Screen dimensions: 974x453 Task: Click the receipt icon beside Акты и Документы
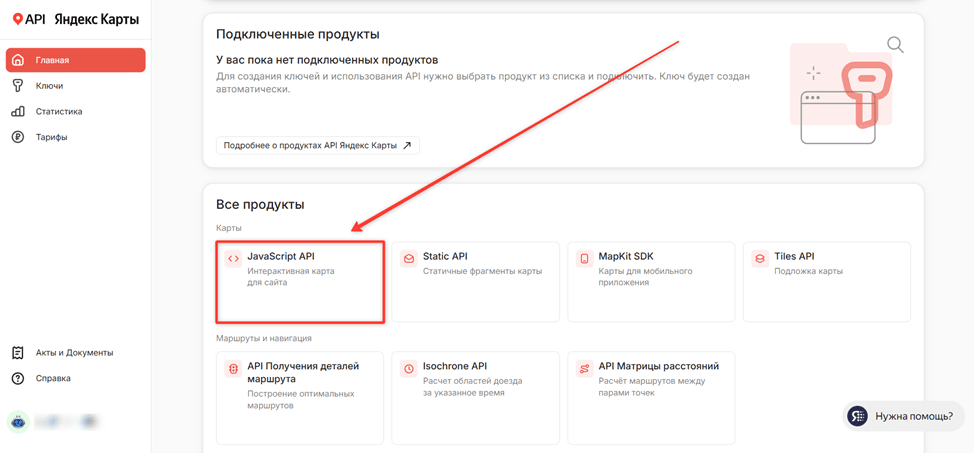click(x=18, y=352)
